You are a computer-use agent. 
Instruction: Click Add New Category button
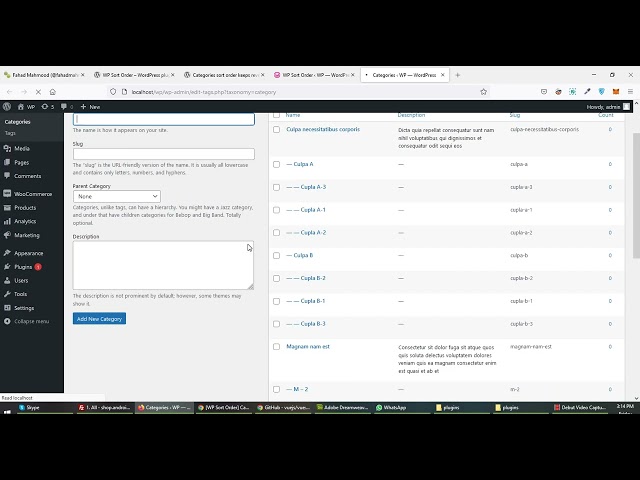99,319
